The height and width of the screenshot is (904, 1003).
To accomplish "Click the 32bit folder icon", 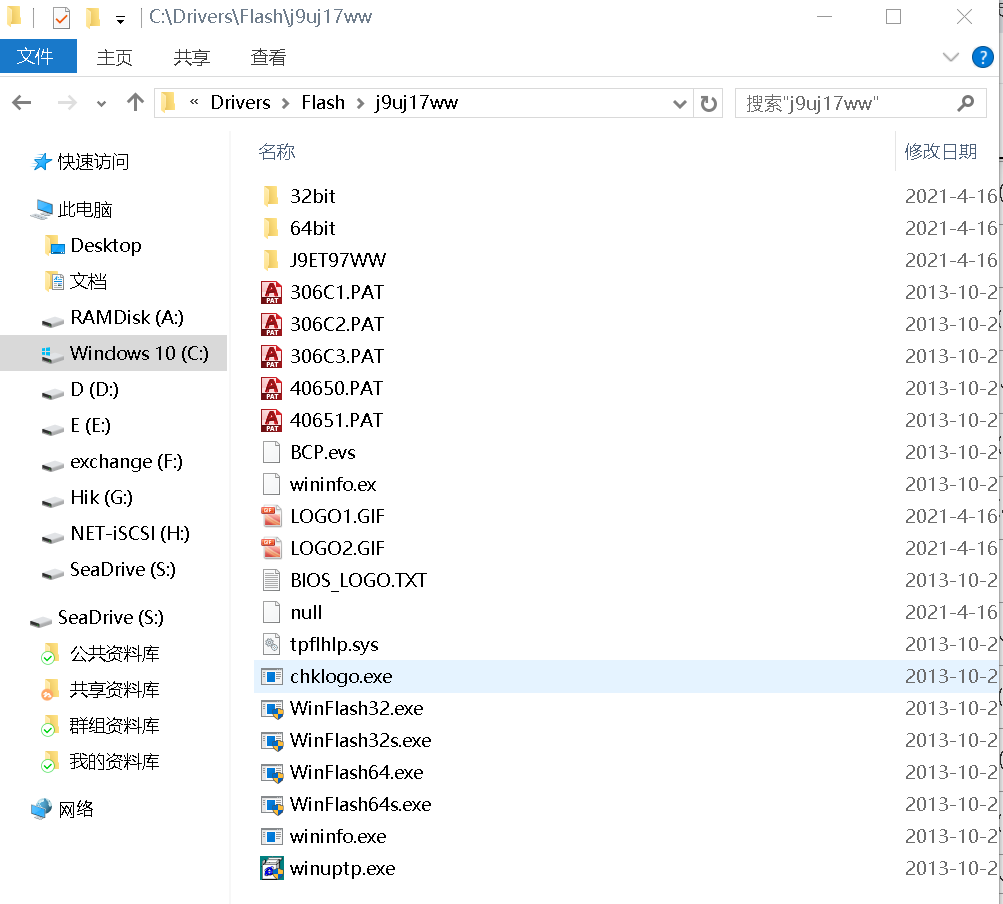I will click(x=271, y=196).
